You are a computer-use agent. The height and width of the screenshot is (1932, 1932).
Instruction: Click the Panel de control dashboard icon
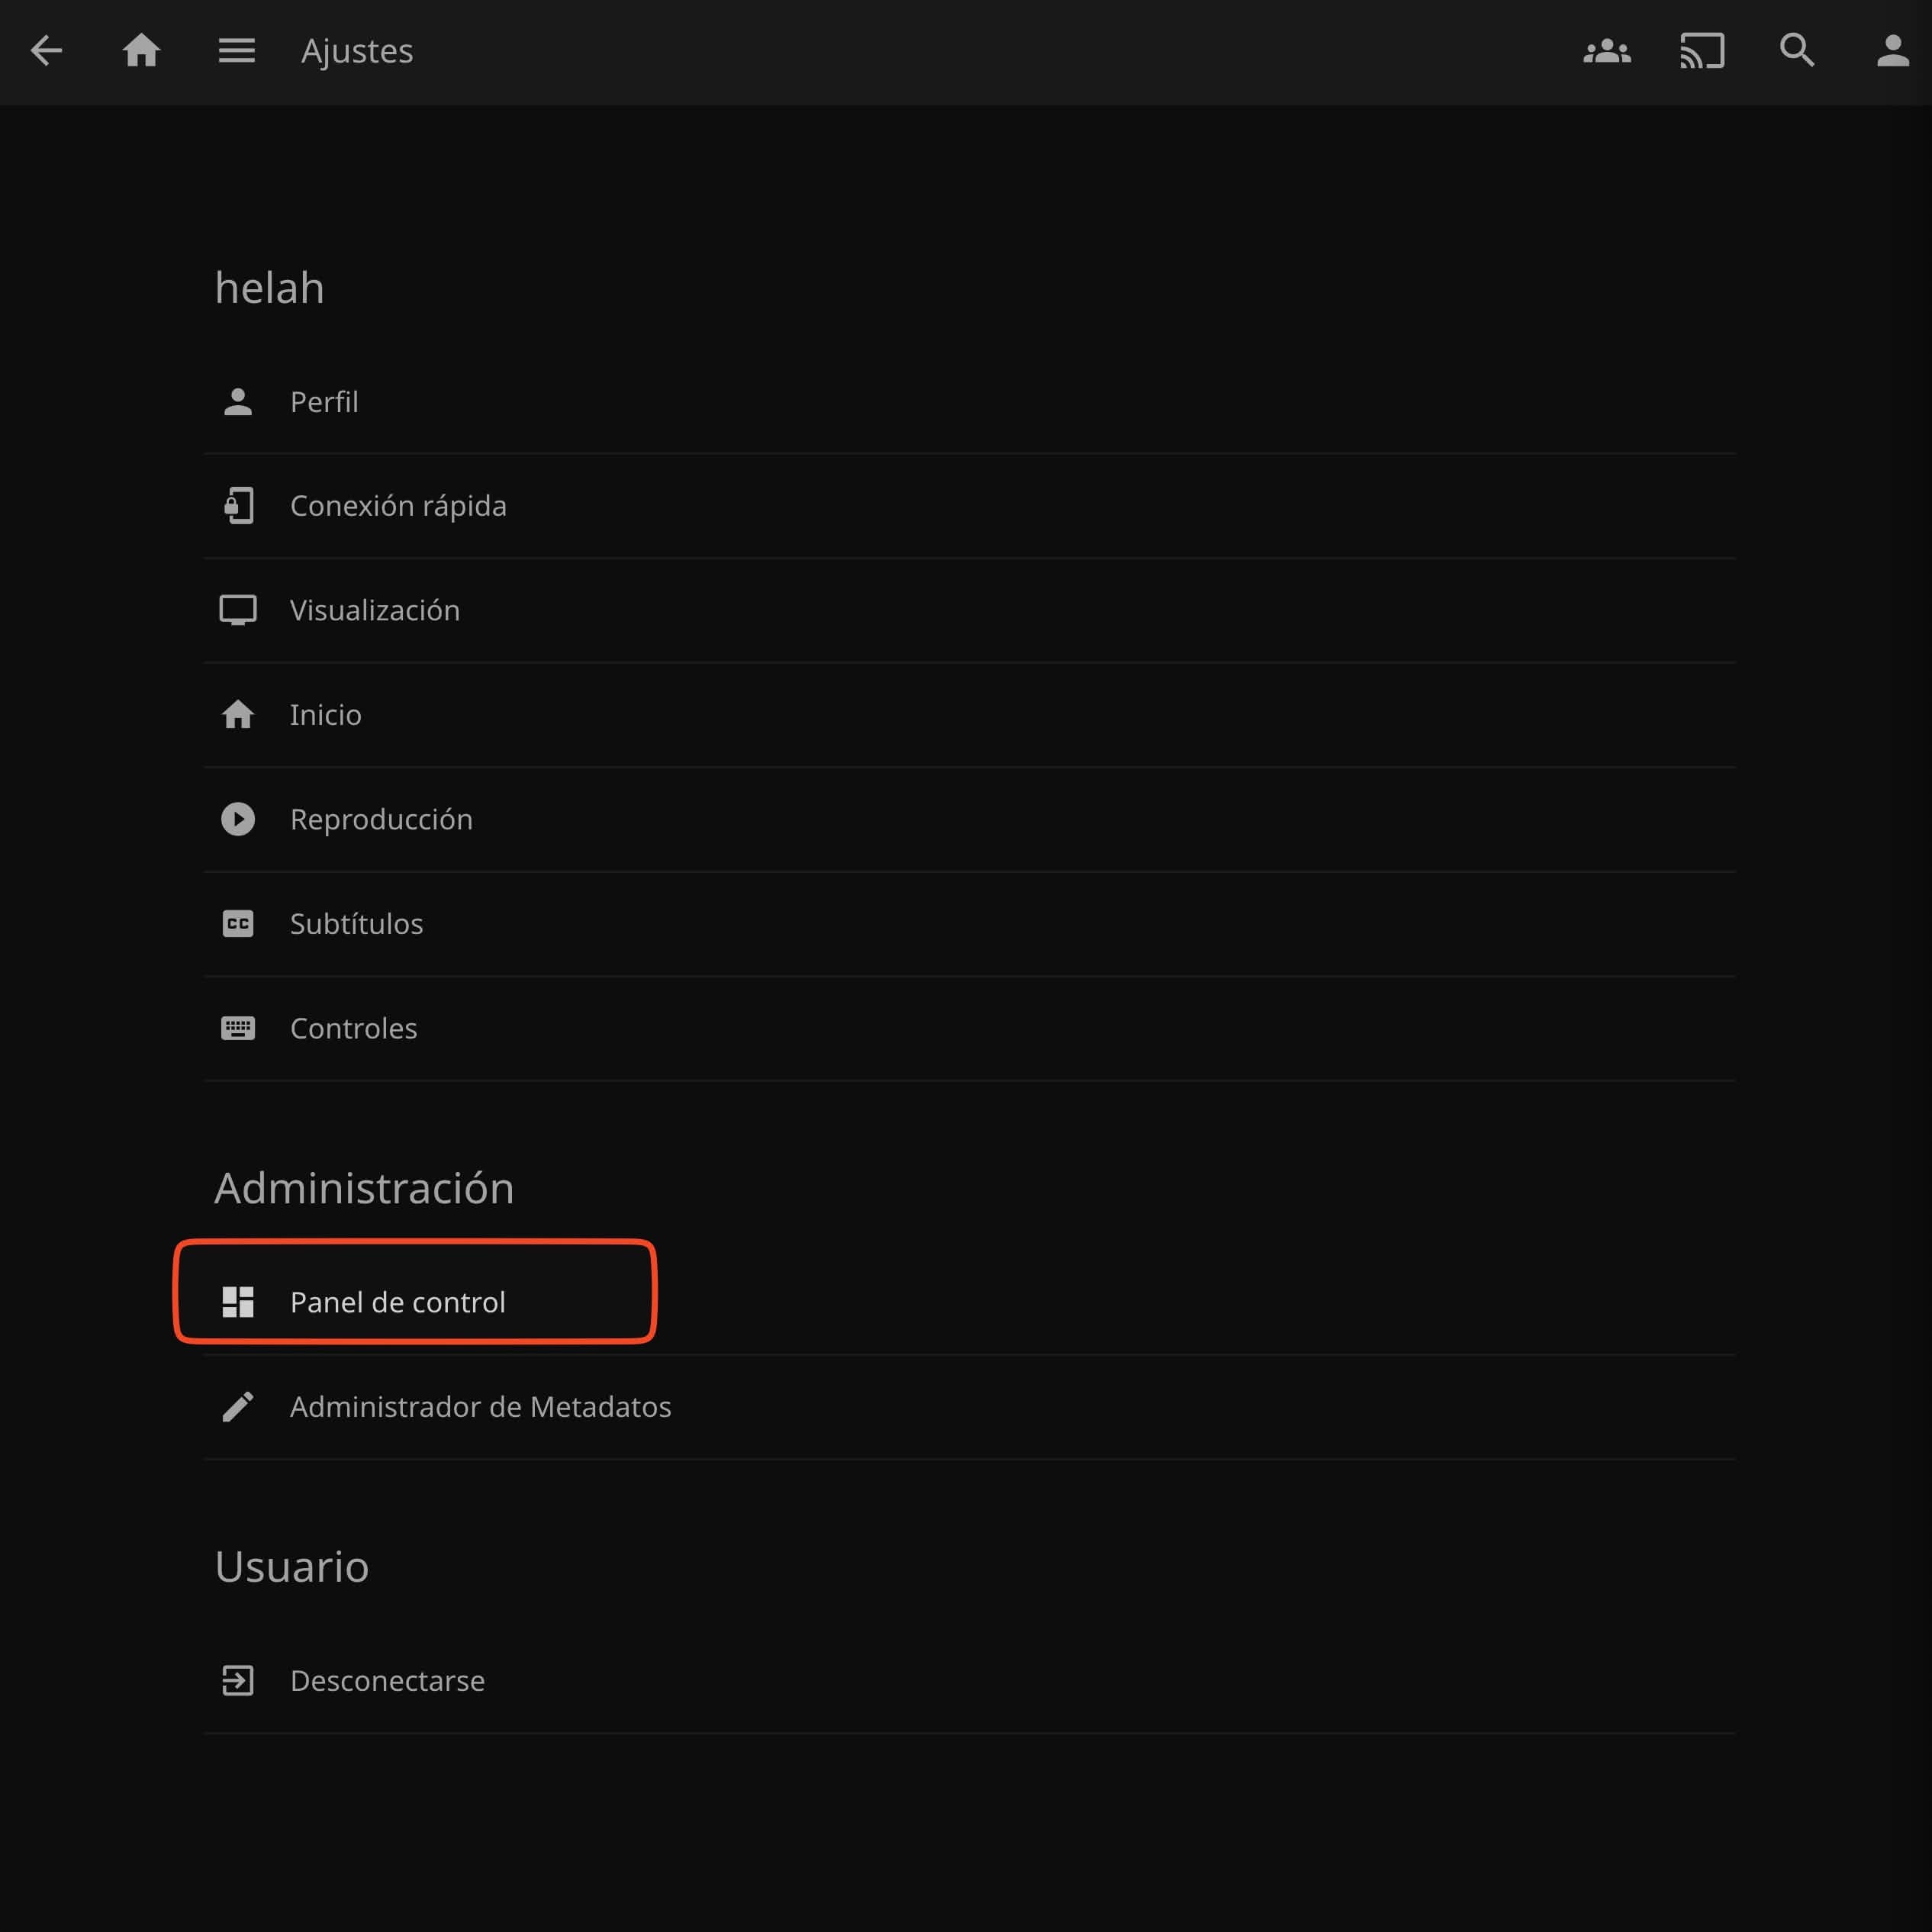(238, 1302)
